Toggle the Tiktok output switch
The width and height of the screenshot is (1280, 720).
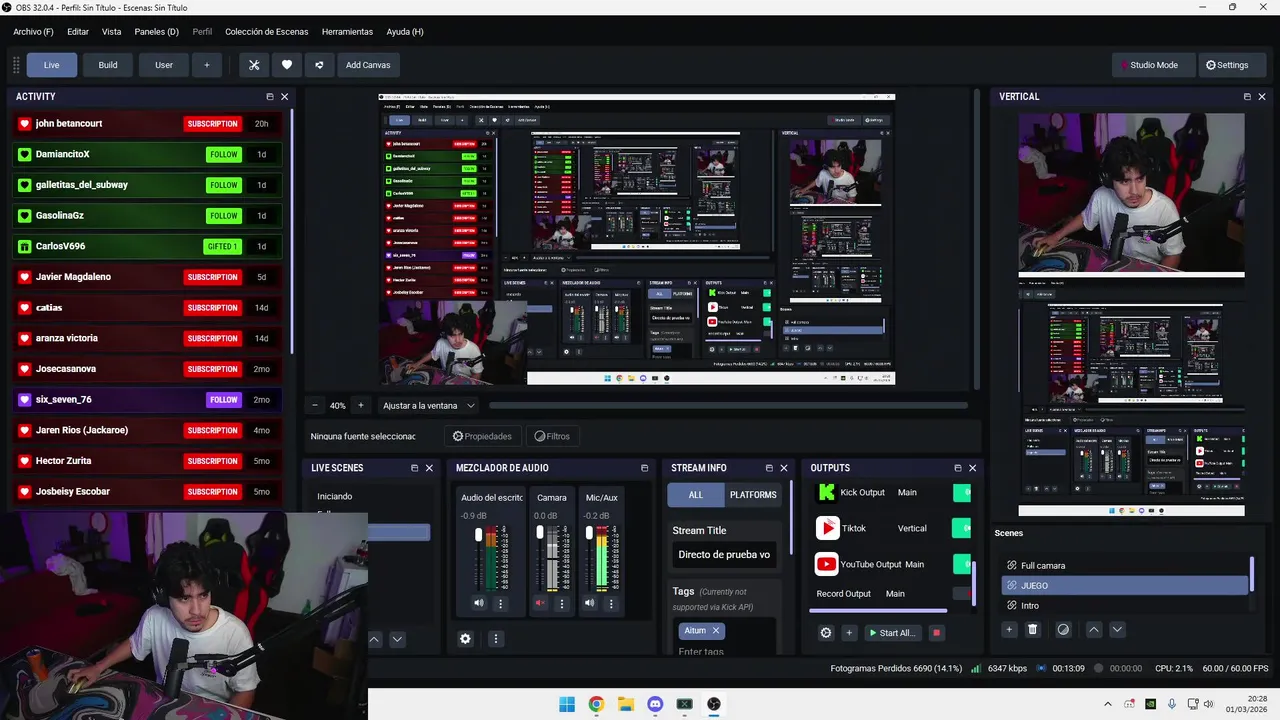[x=961, y=528]
